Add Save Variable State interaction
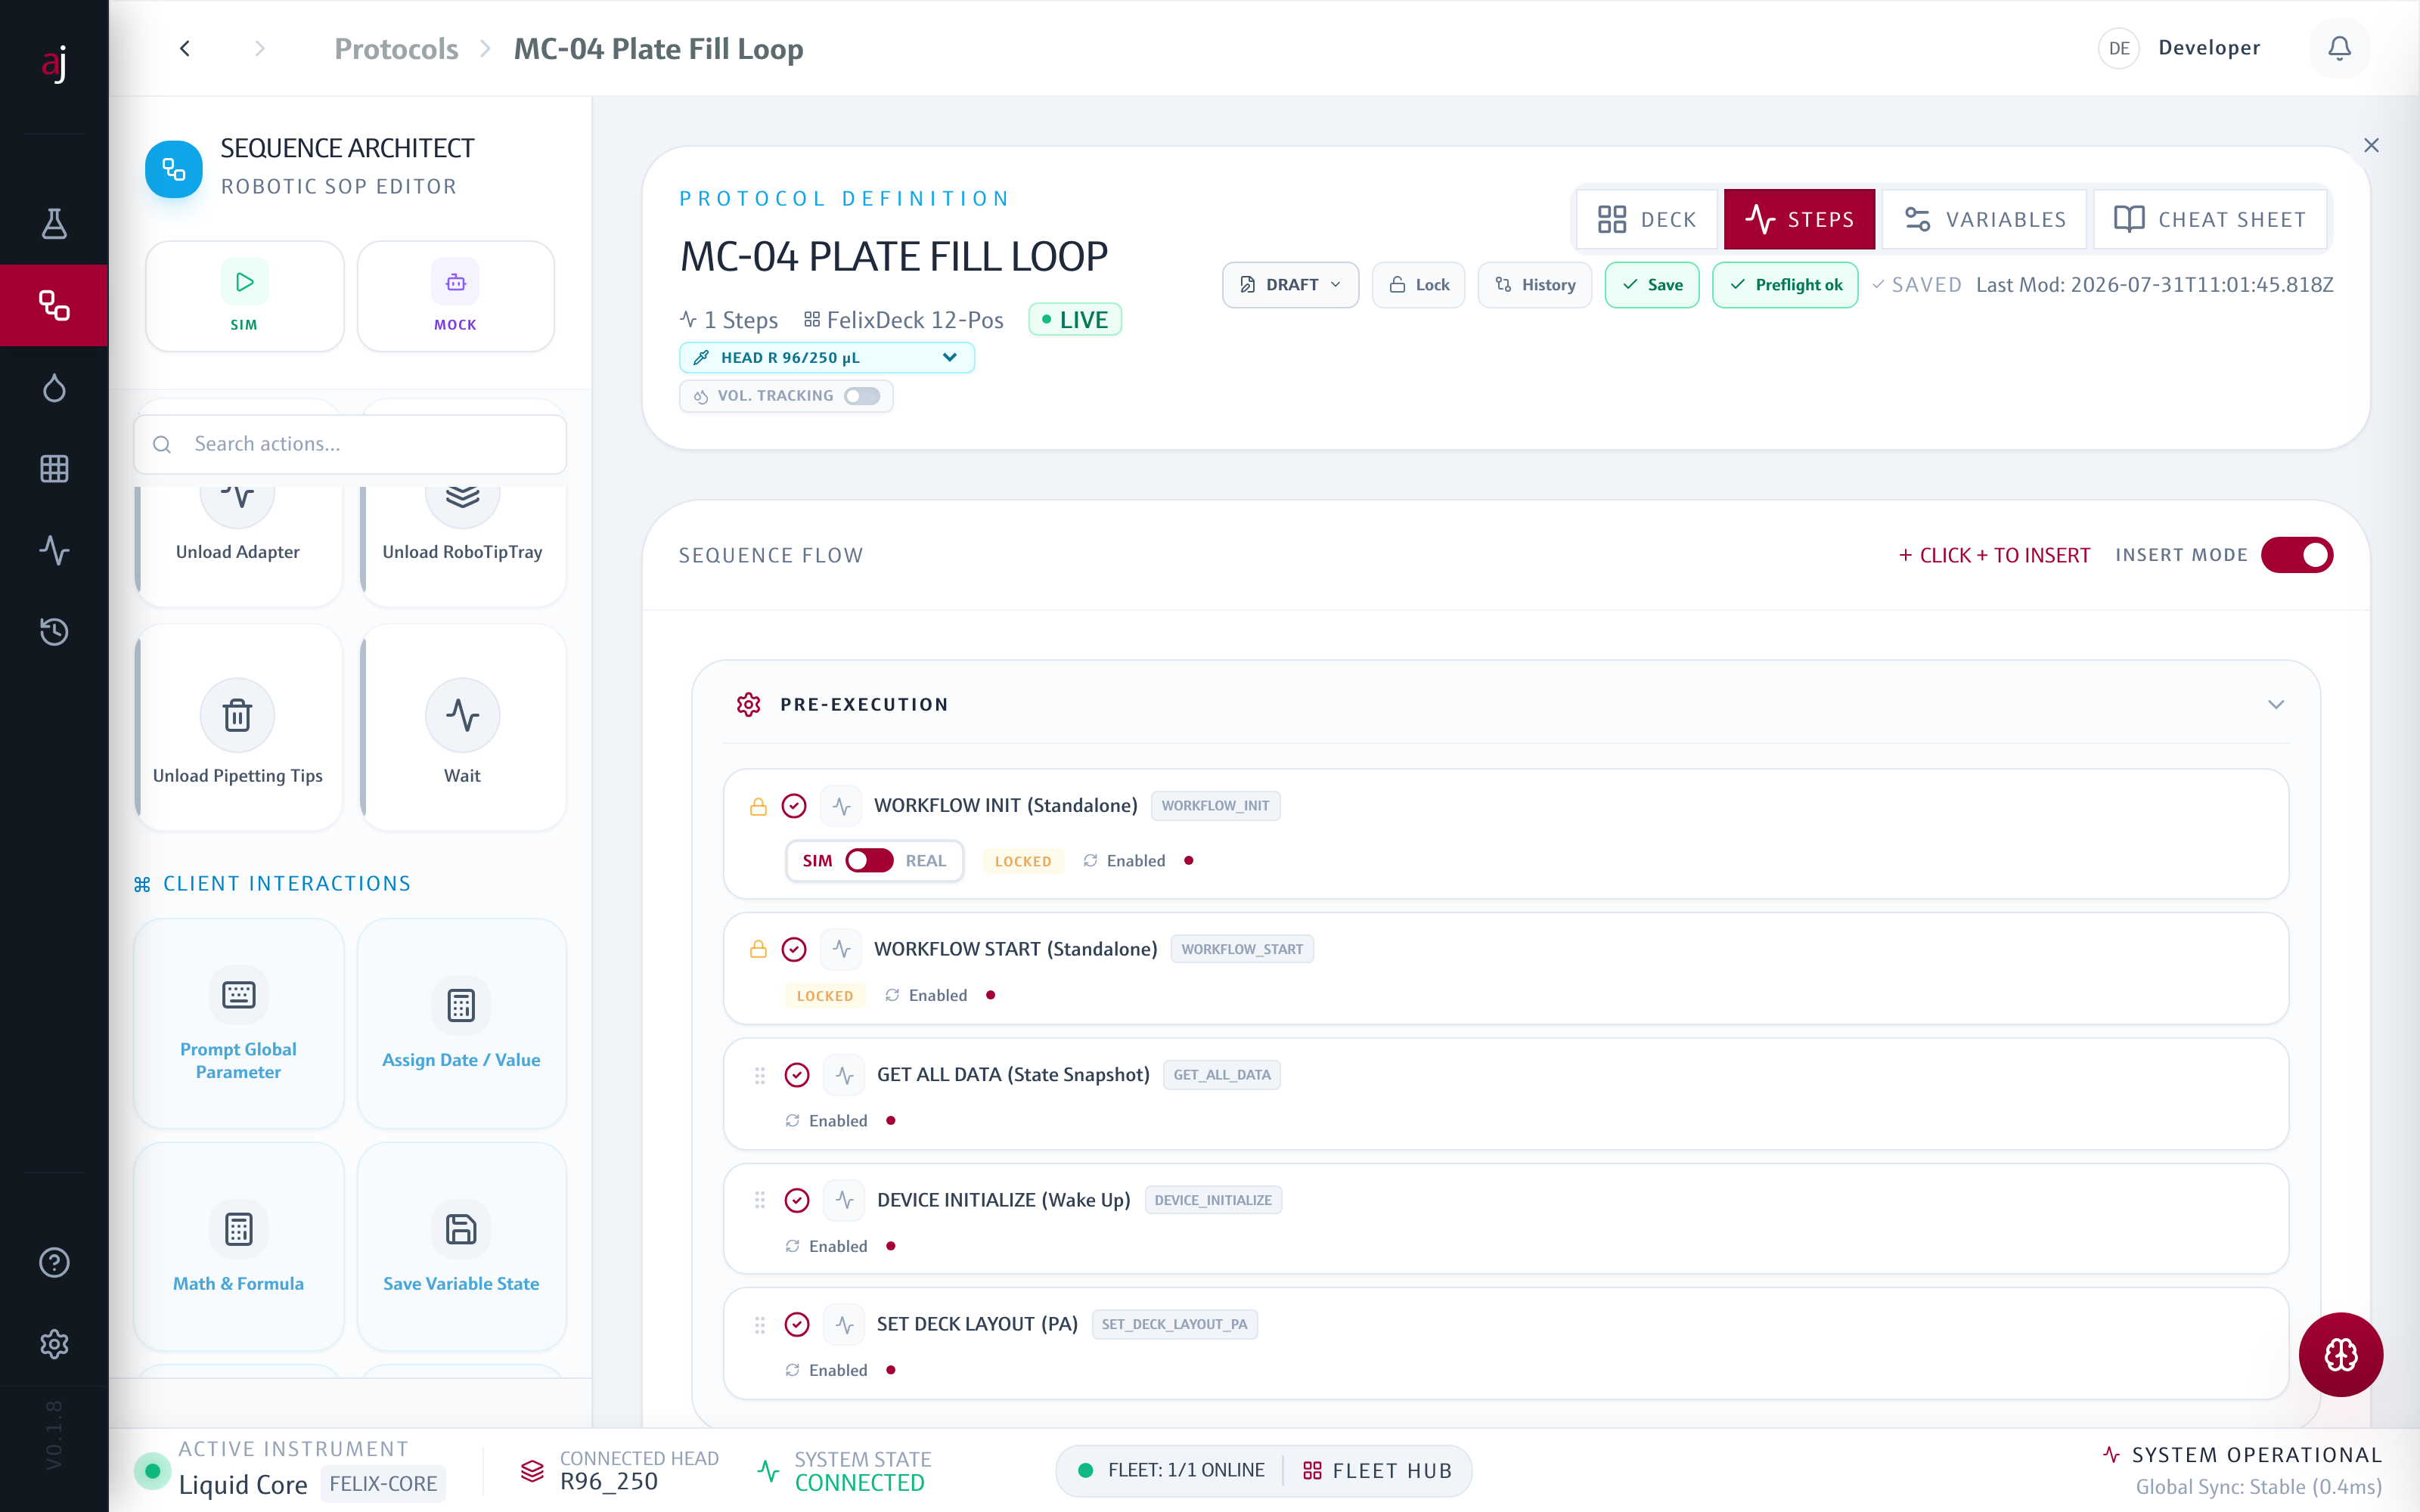Screen dimensions: 2420x1512 click(x=461, y=1247)
